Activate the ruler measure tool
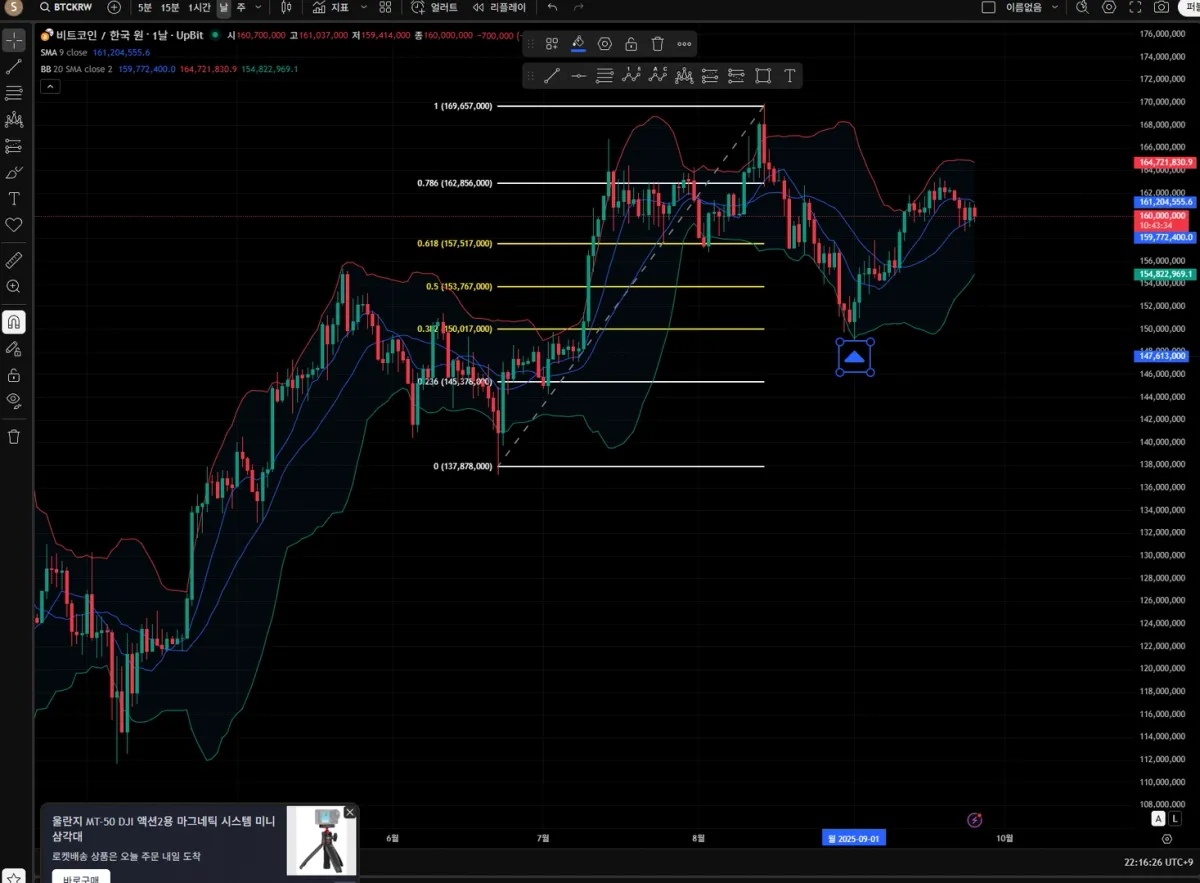 [x=14, y=260]
